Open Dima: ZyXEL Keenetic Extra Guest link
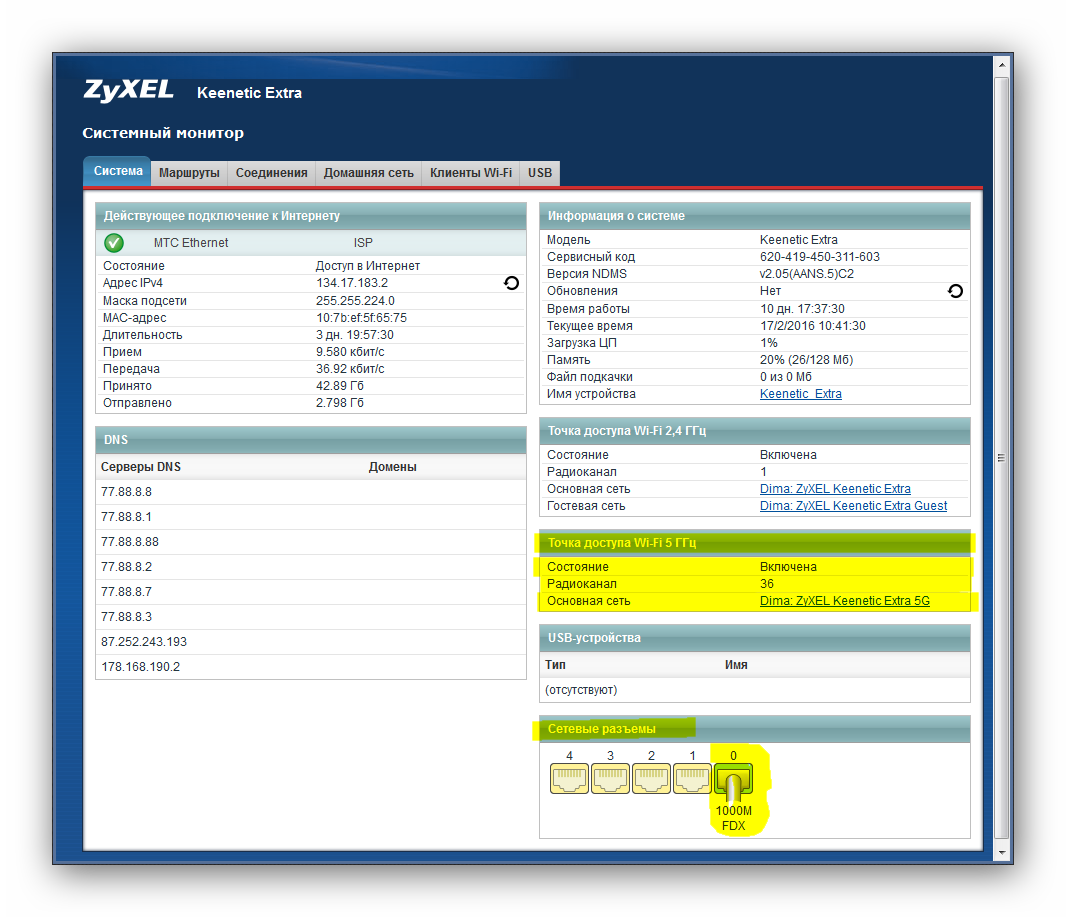 coord(853,506)
